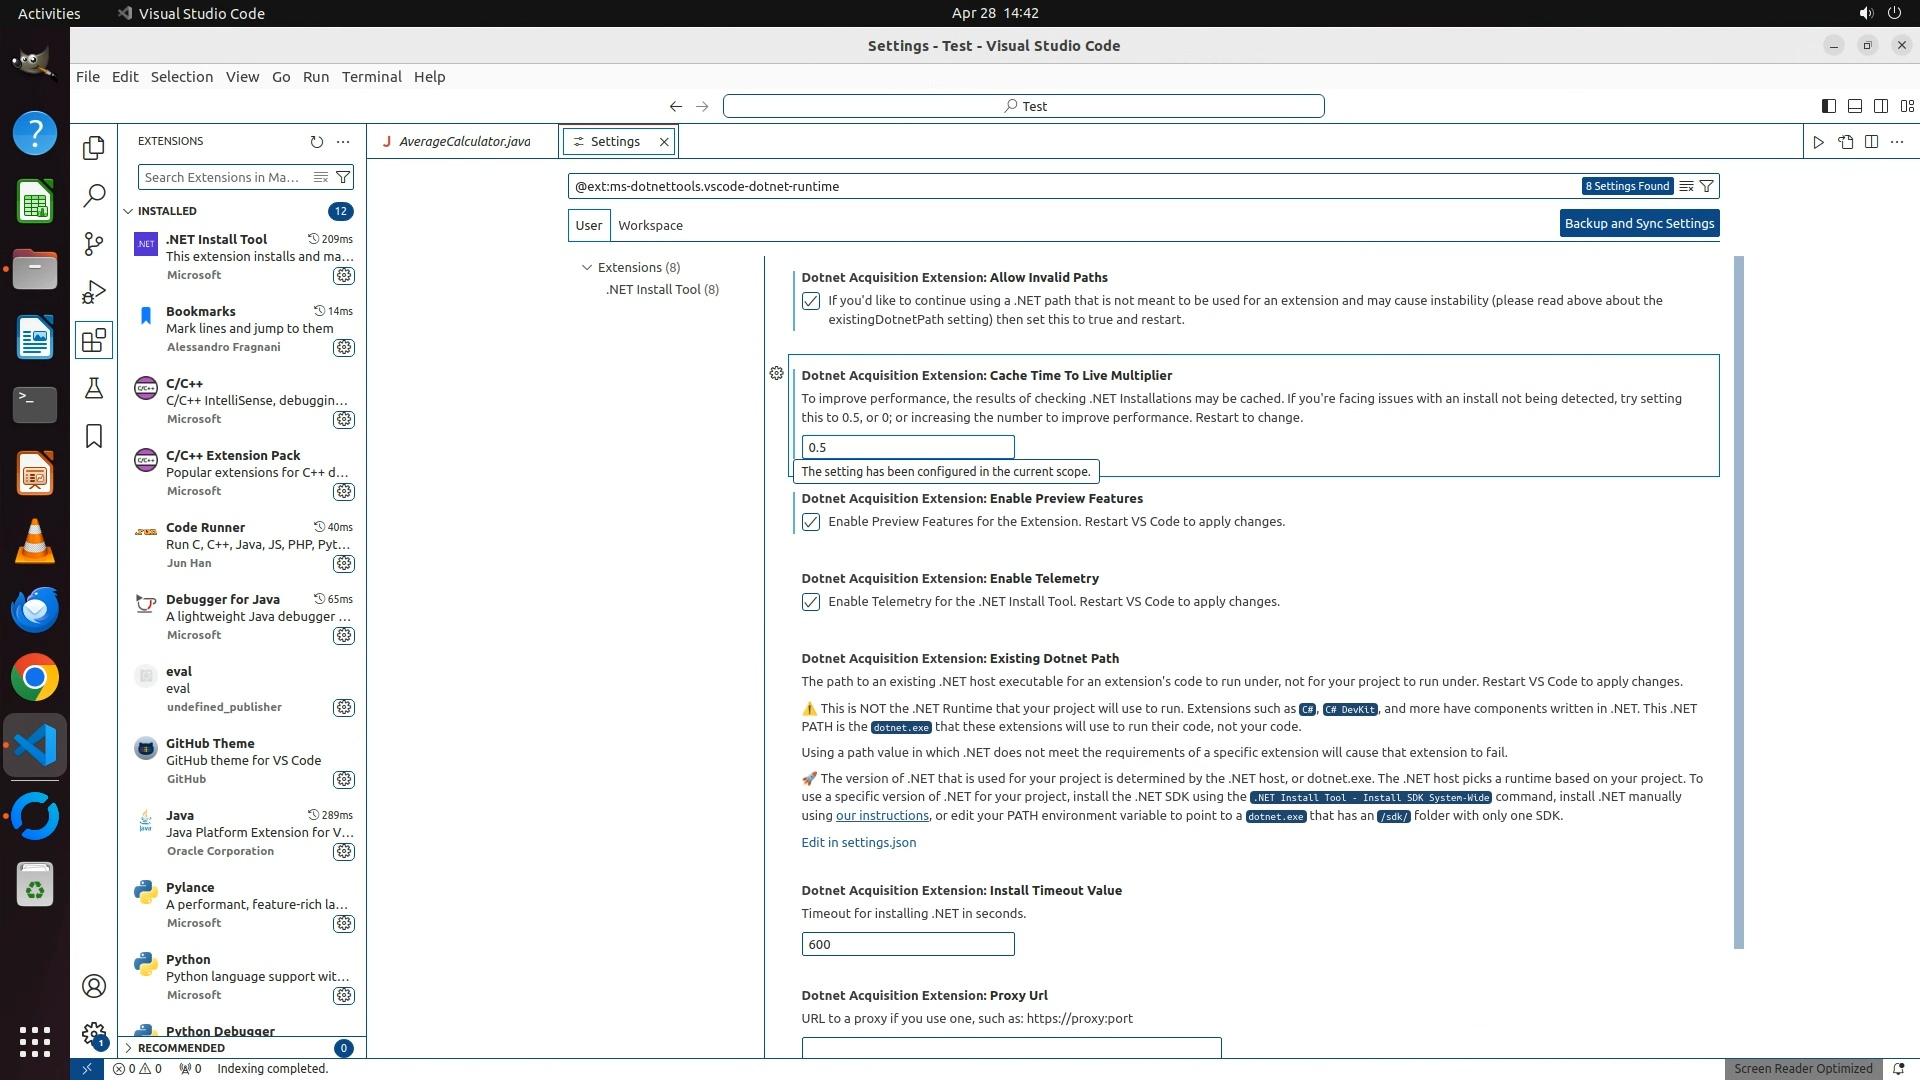Collapse Extensions (8) tree node
Screen dimensions: 1920x1080
tap(587, 268)
